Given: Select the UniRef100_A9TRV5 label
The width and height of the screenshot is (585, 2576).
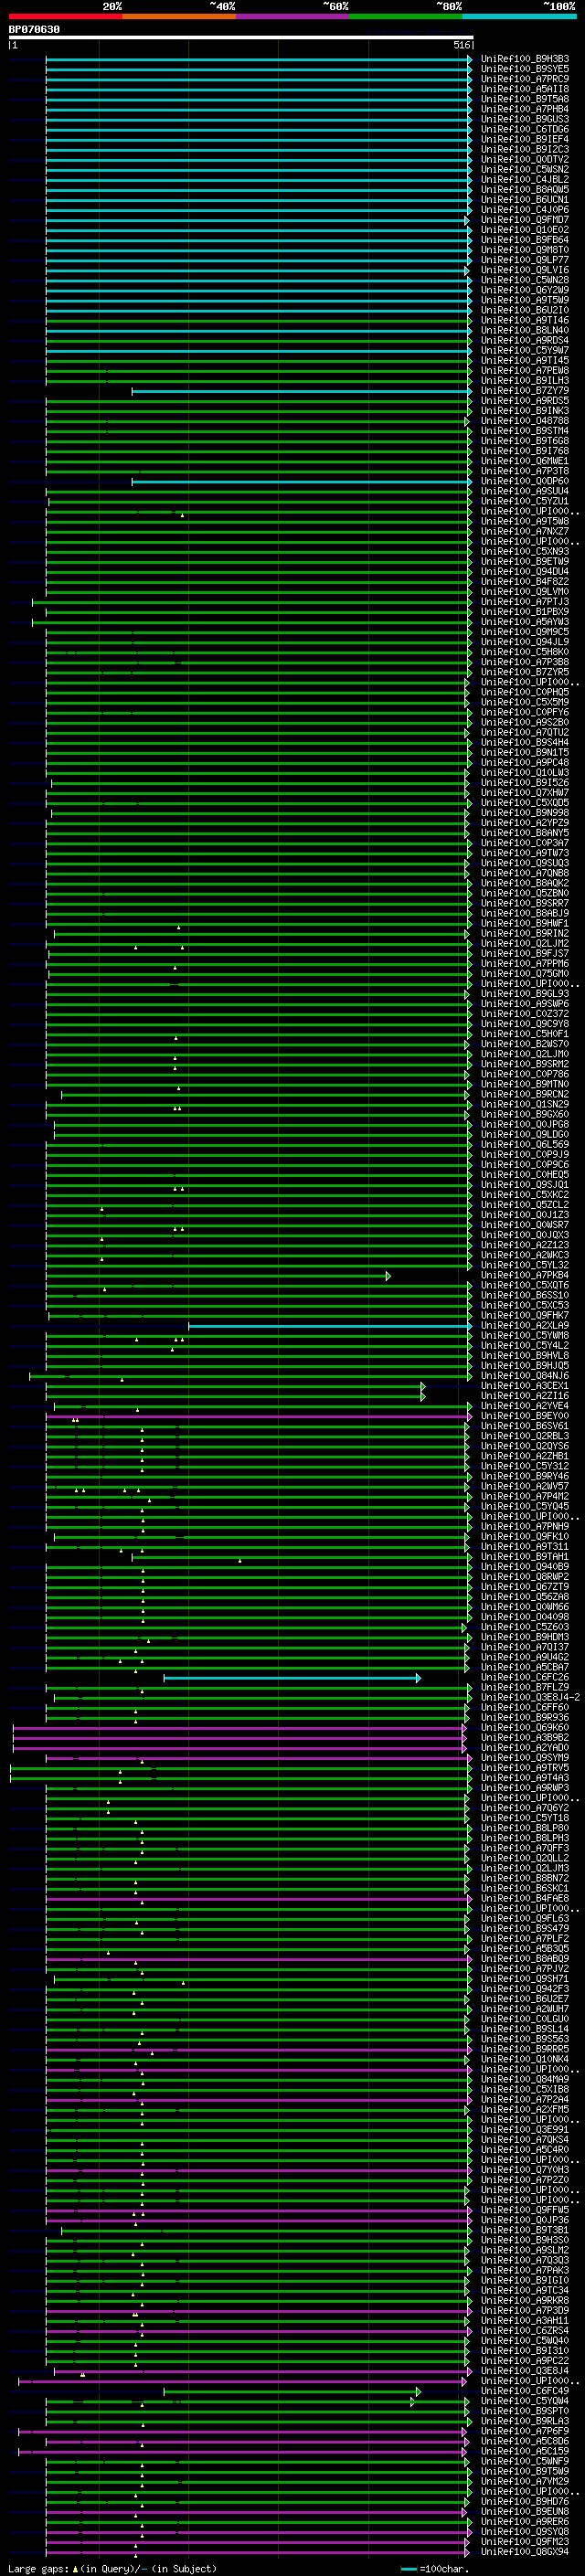Looking at the screenshot, I should (524, 1768).
